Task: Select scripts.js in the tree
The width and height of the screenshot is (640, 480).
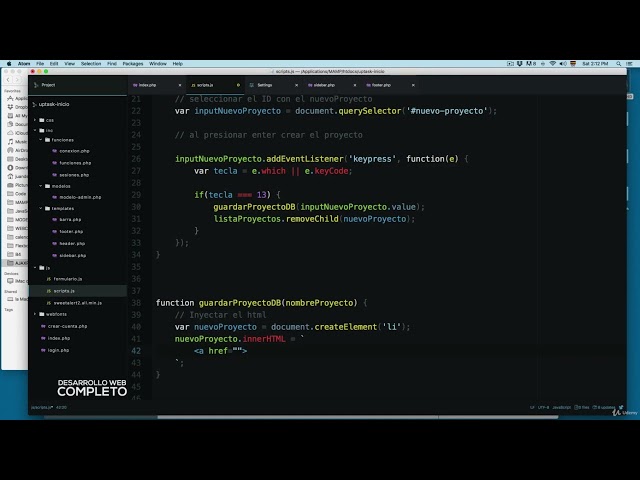Action: click(x=78, y=291)
